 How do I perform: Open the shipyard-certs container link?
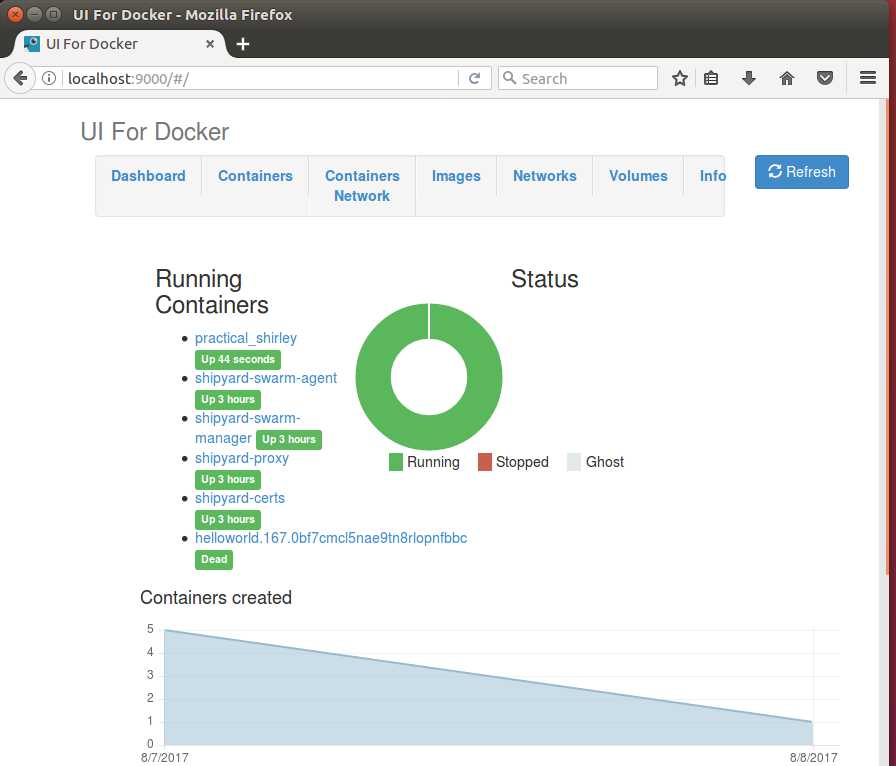239,498
